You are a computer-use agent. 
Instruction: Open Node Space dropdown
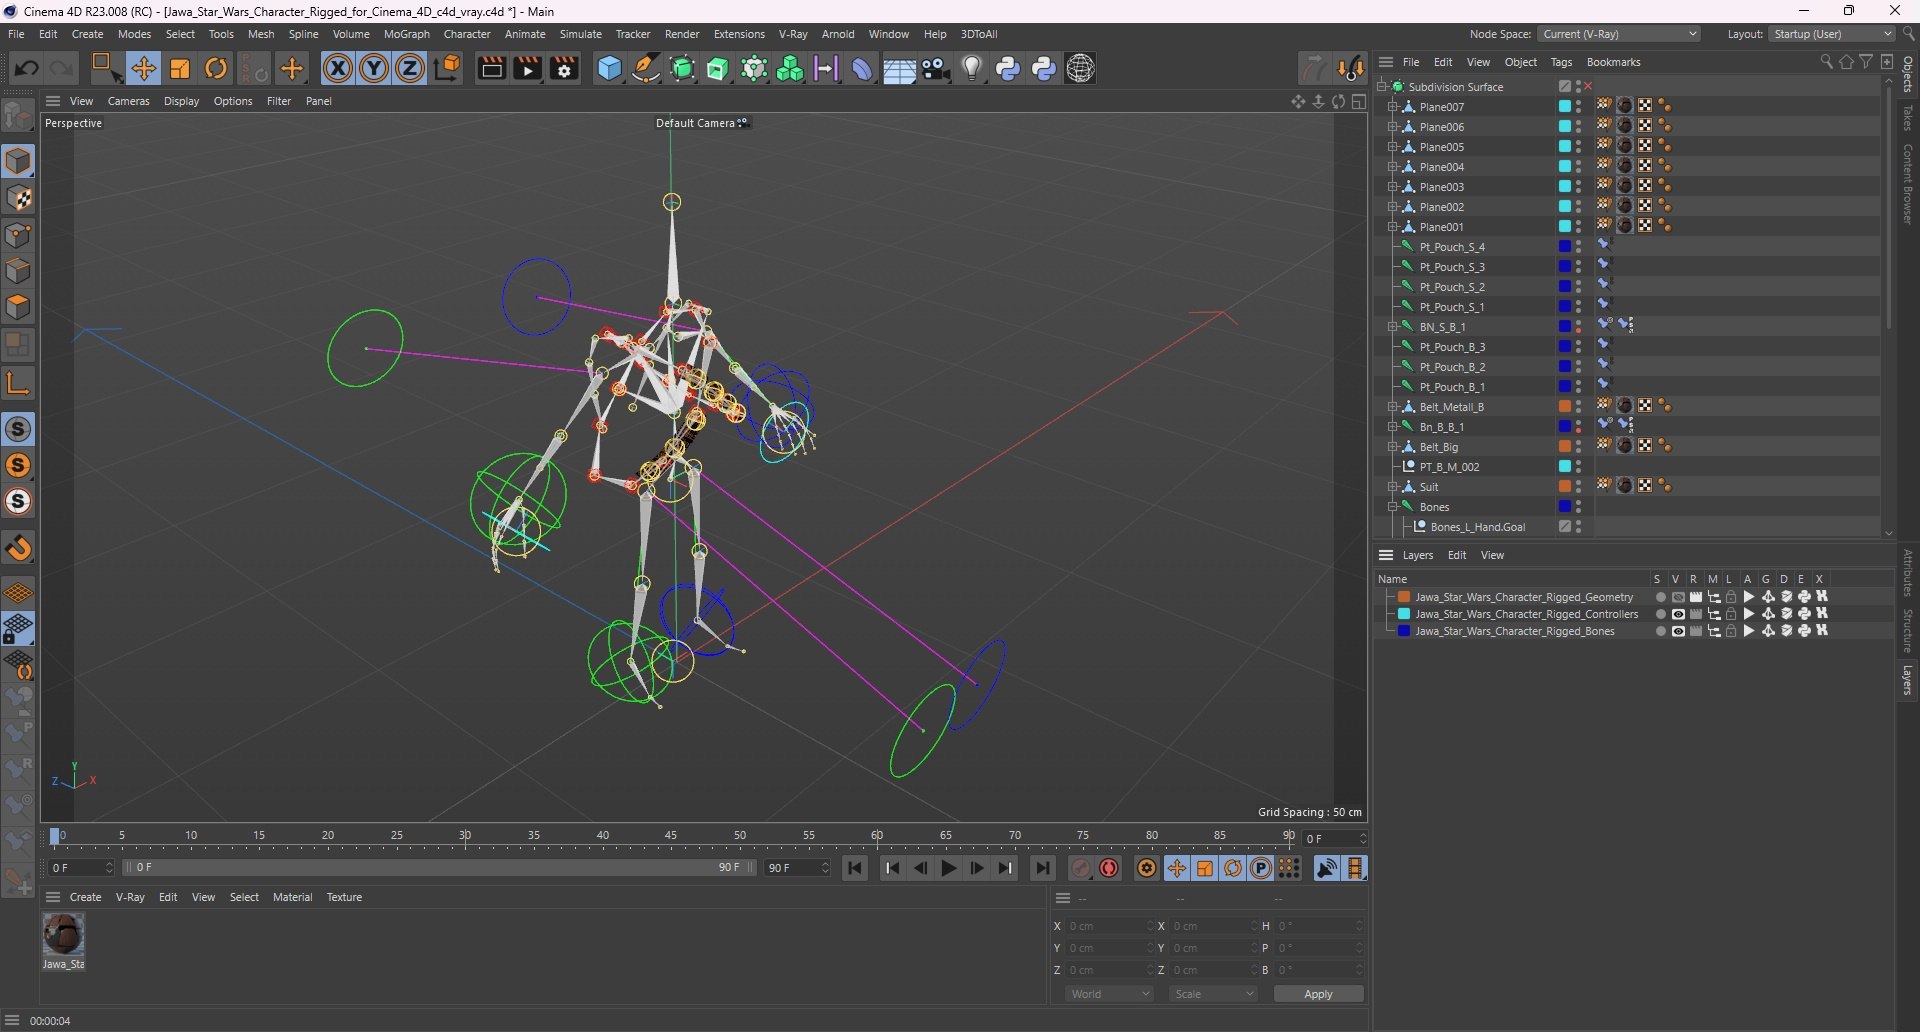(x=1619, y=34)
